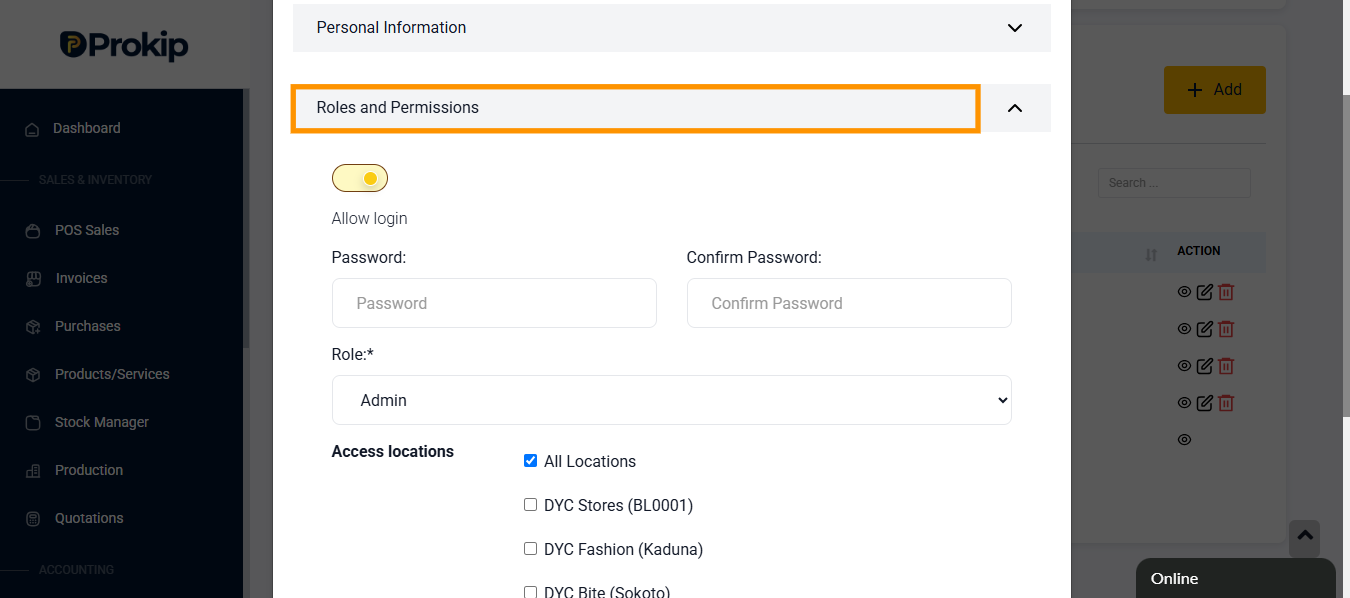The image size is (1350, 598).
Task: Click the Prokip logo
Action: pyautogui.click(x=124, y=45)
